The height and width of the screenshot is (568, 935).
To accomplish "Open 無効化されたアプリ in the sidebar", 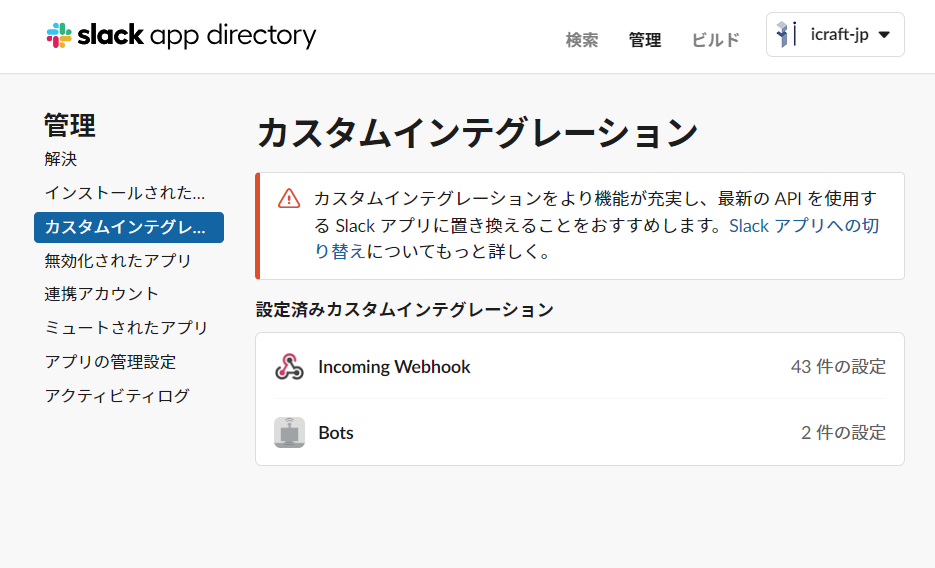I will pos(117,260).
